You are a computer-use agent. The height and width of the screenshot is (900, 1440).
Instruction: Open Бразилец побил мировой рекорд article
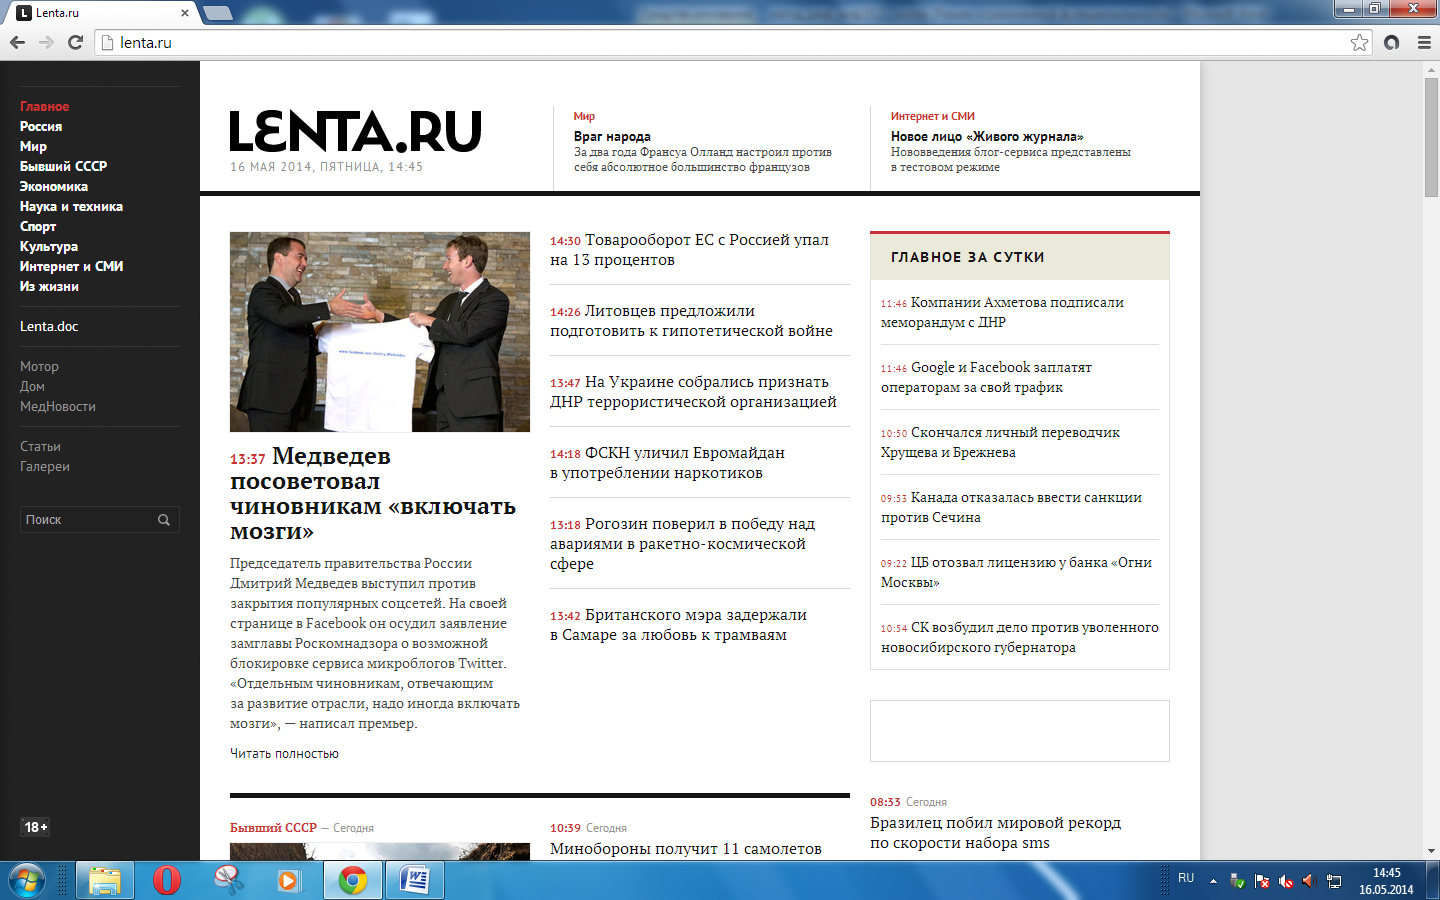995,833
